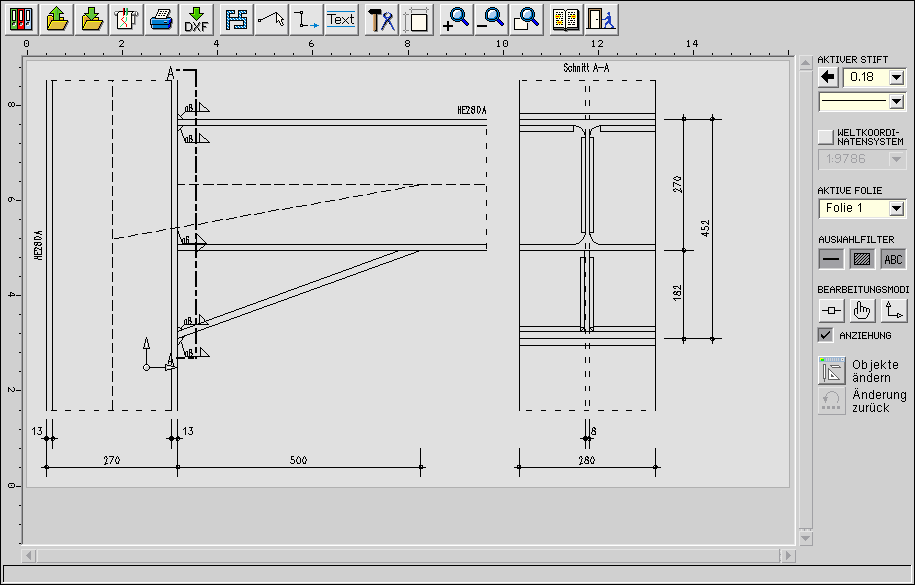Toggle the ABC text selection filter

(x=892, y=259)
